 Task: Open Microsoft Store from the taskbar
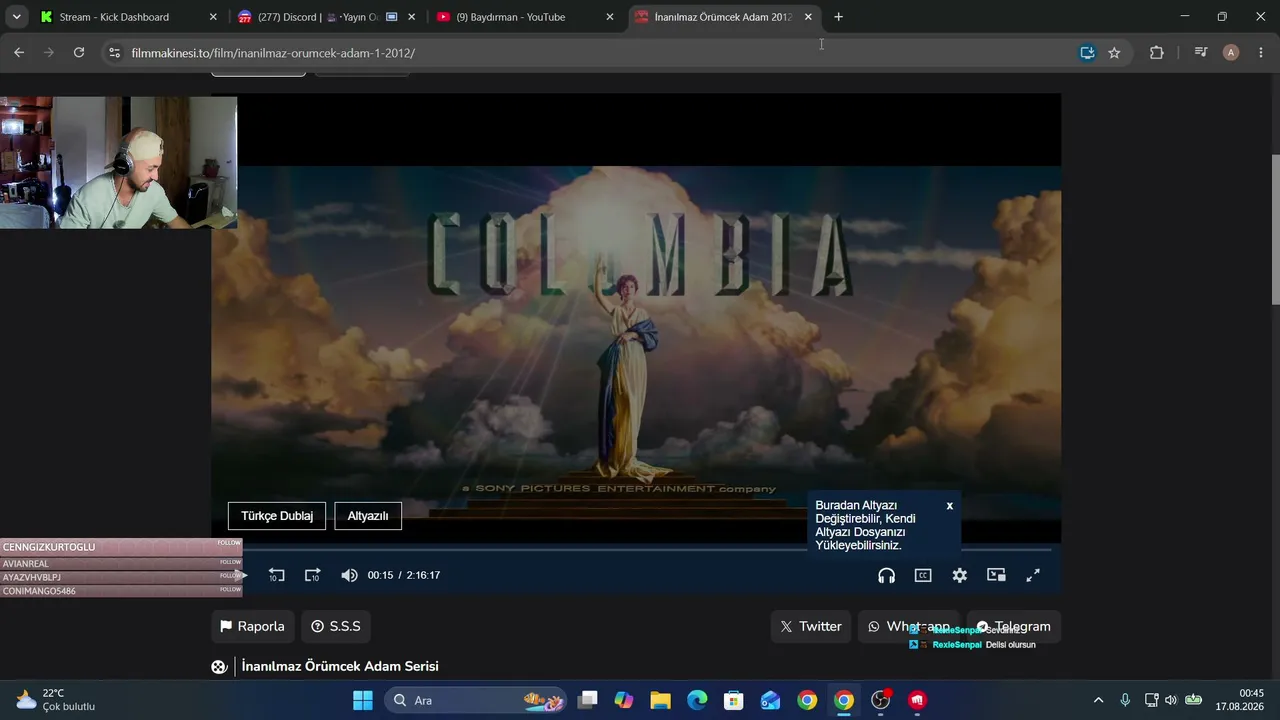pyautogui.click(x=734, y=700)
